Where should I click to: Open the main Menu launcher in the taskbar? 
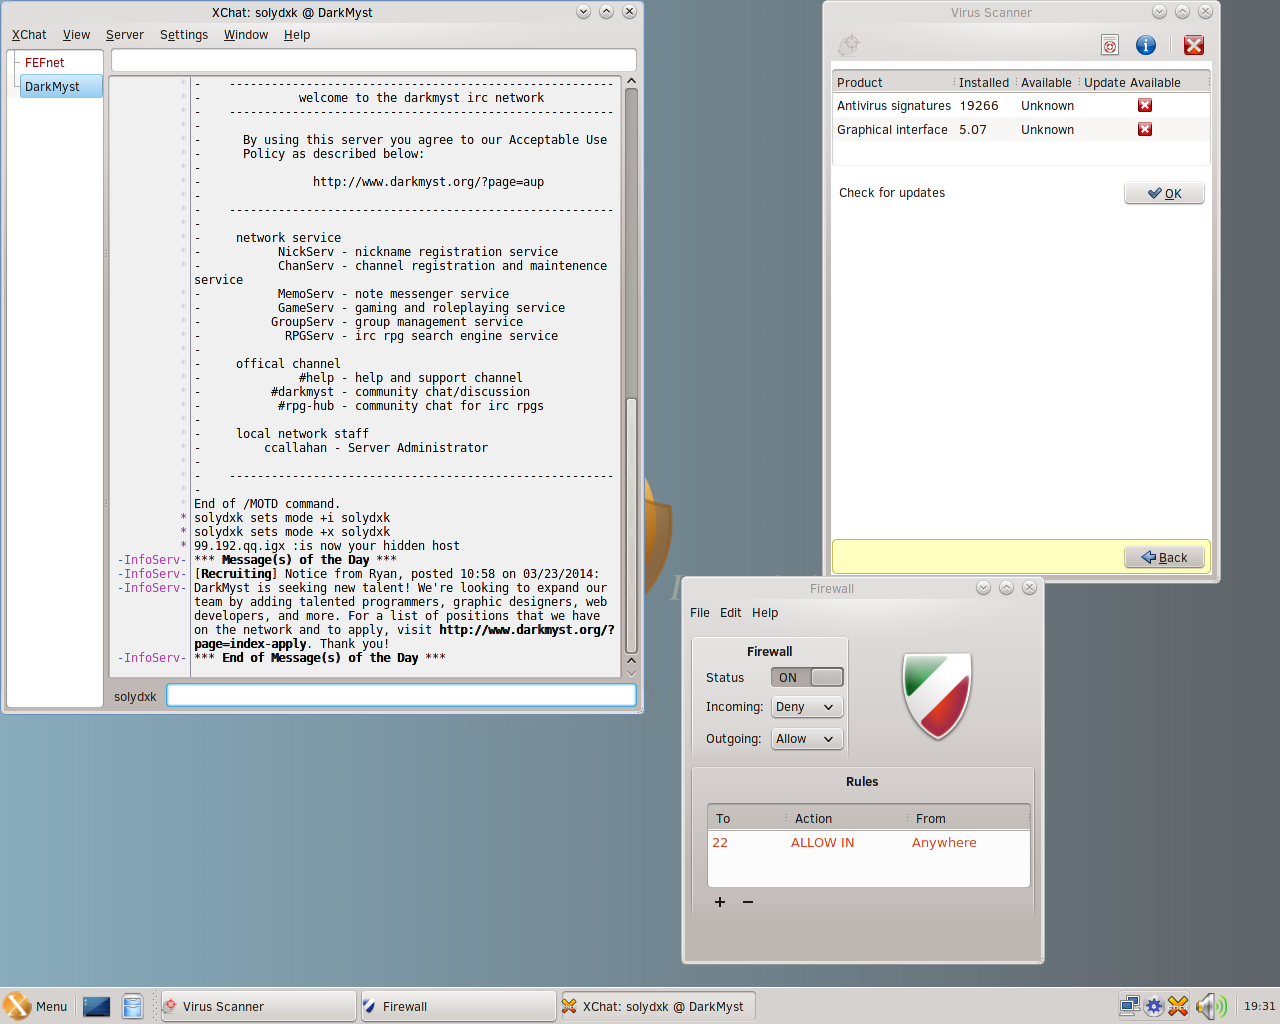coord(36,1006)
